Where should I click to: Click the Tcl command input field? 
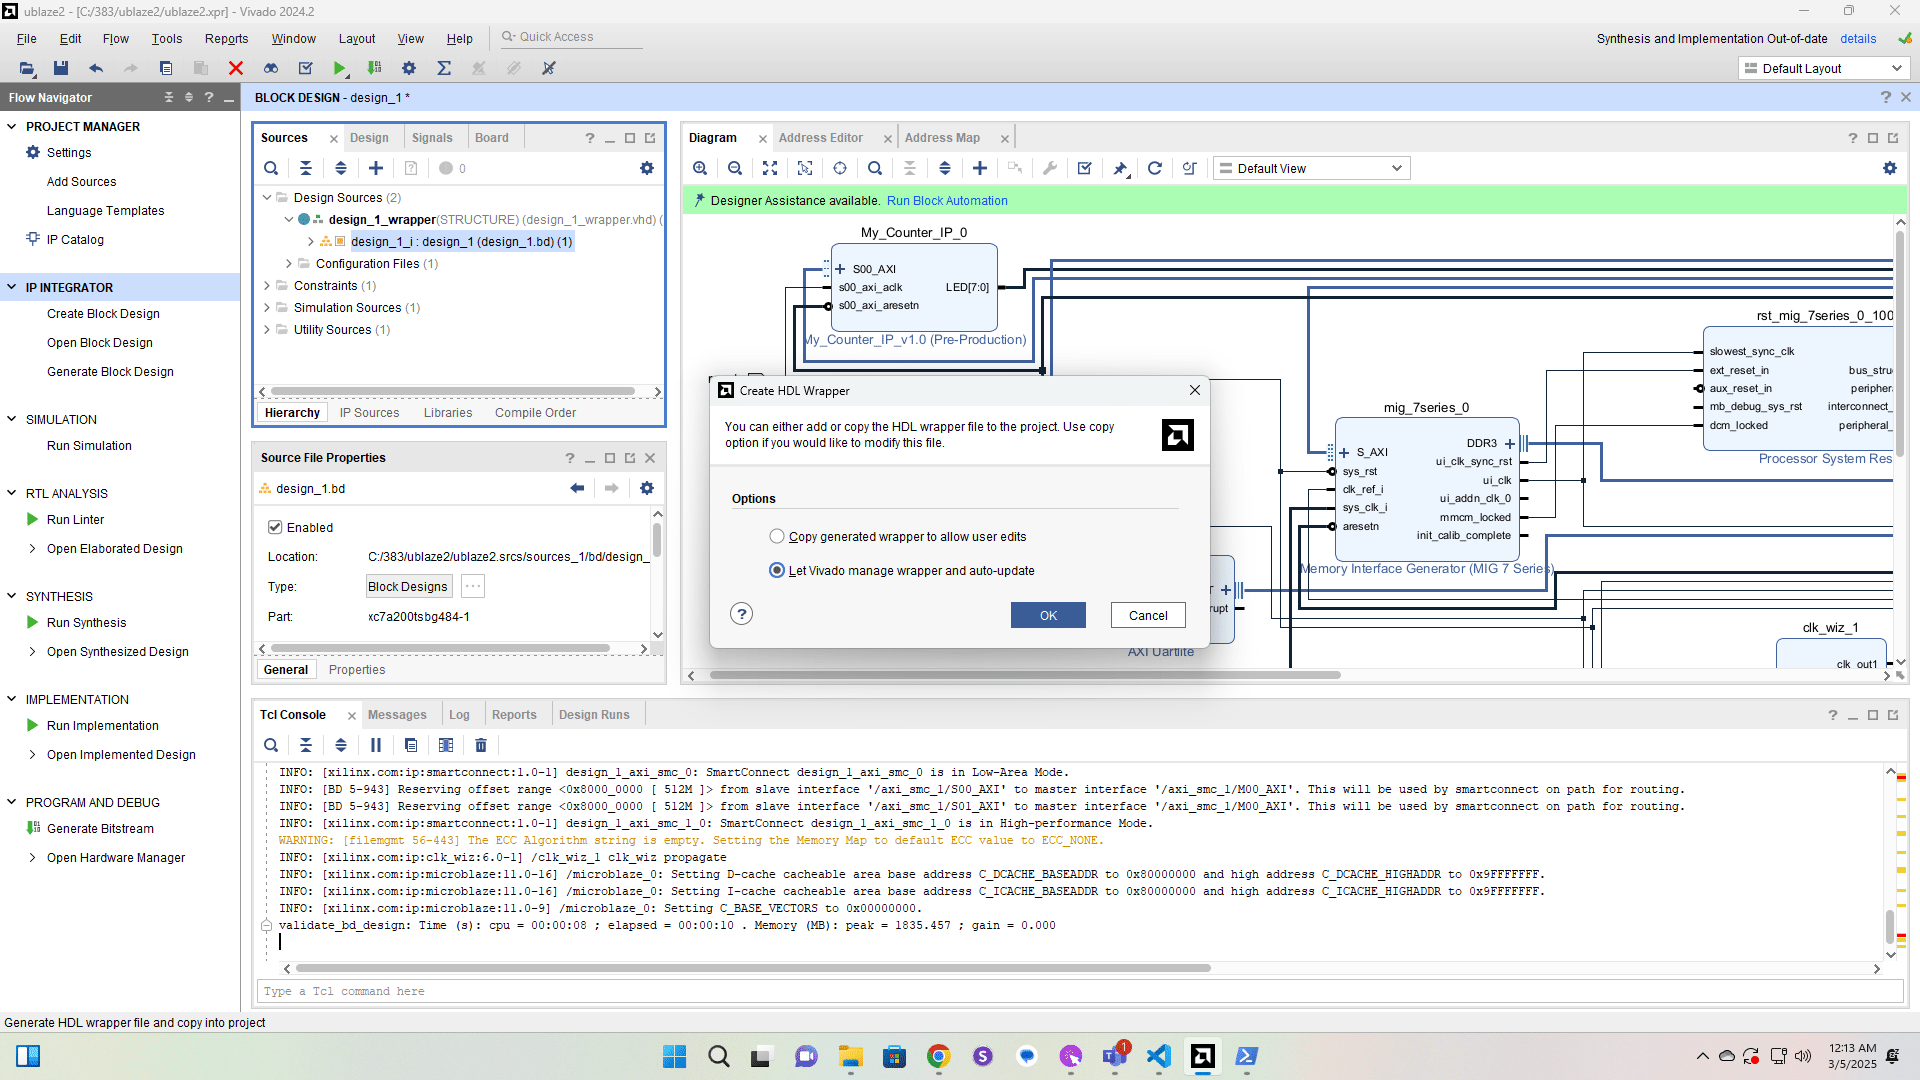tap(1080, 991)
